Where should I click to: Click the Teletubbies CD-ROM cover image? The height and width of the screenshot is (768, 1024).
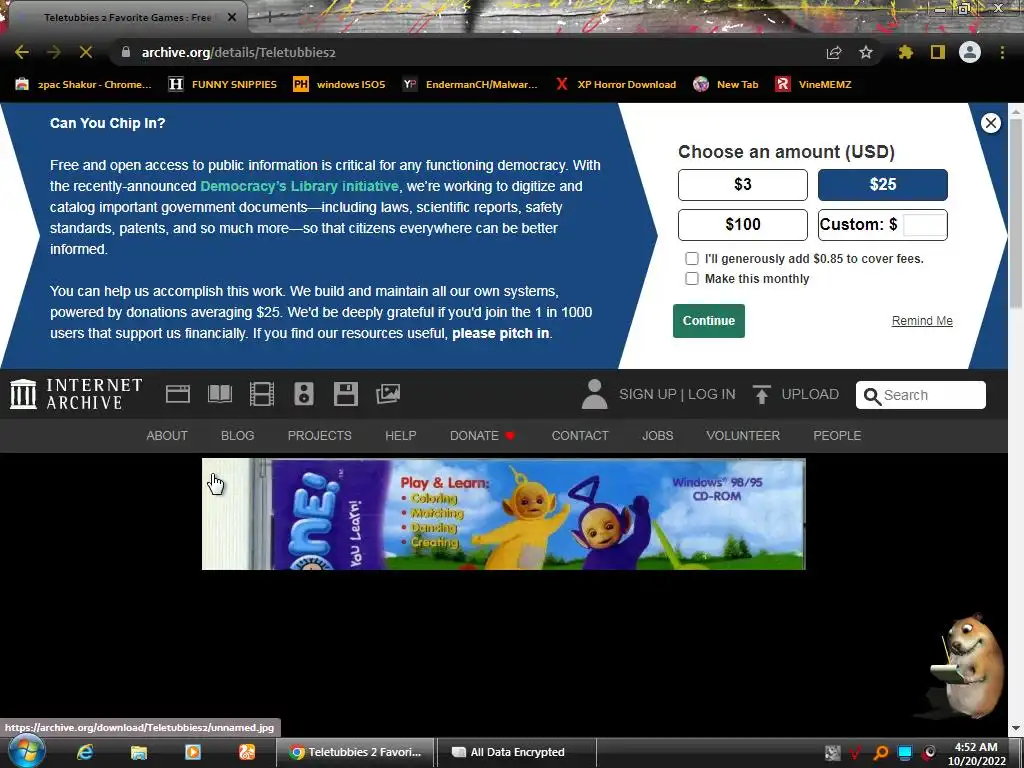pos(504,514)
